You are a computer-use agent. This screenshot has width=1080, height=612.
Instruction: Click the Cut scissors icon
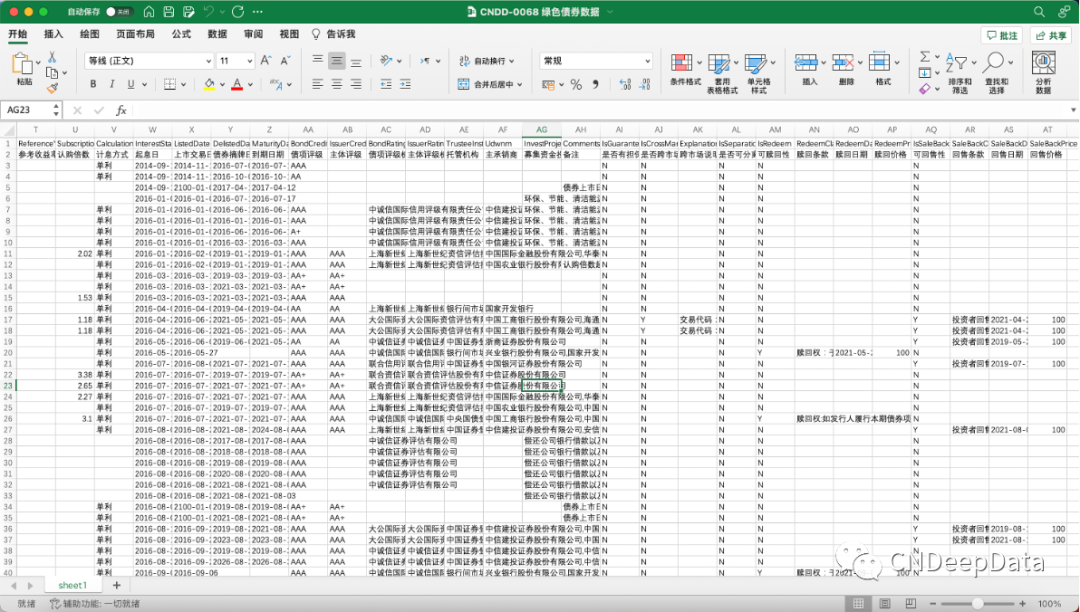point(52,57)
